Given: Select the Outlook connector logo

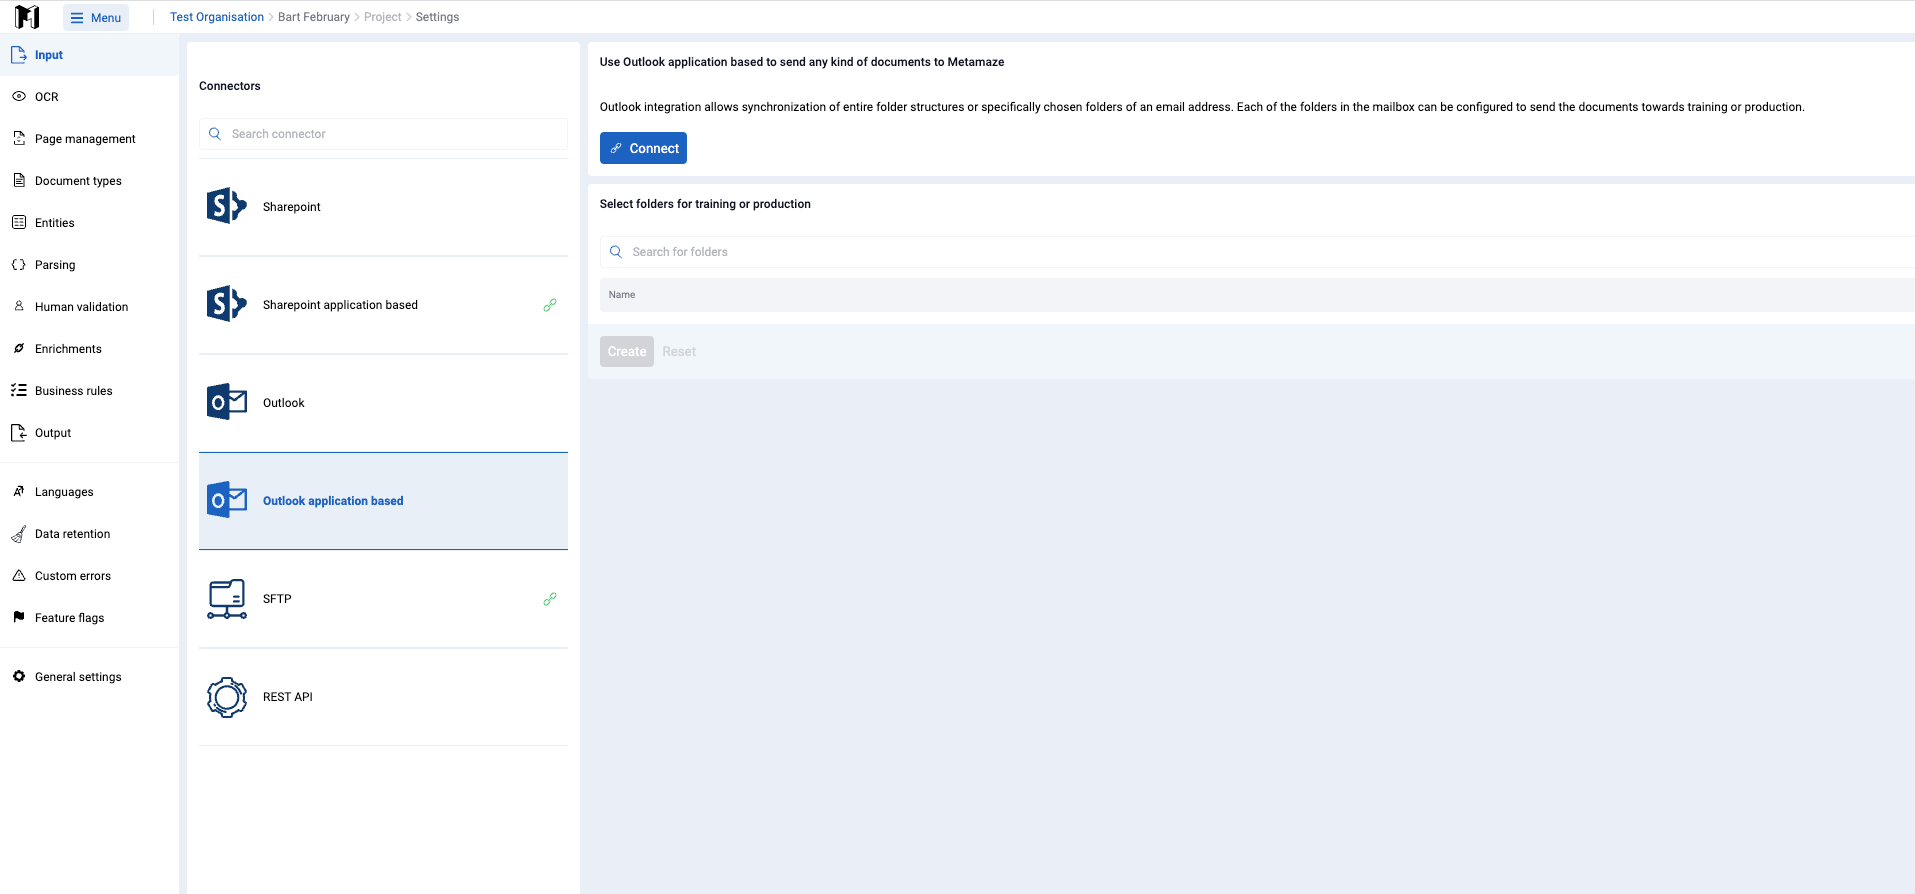Looking at the screenshot, I should (226, 402).
